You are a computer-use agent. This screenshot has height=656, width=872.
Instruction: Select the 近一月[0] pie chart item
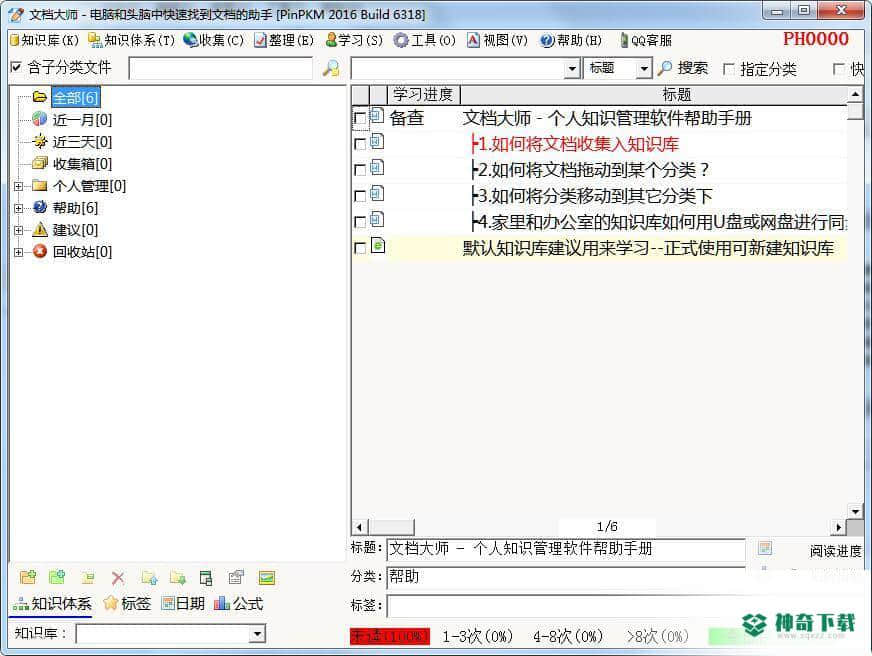pyautogui.click(x=72, y=120)
